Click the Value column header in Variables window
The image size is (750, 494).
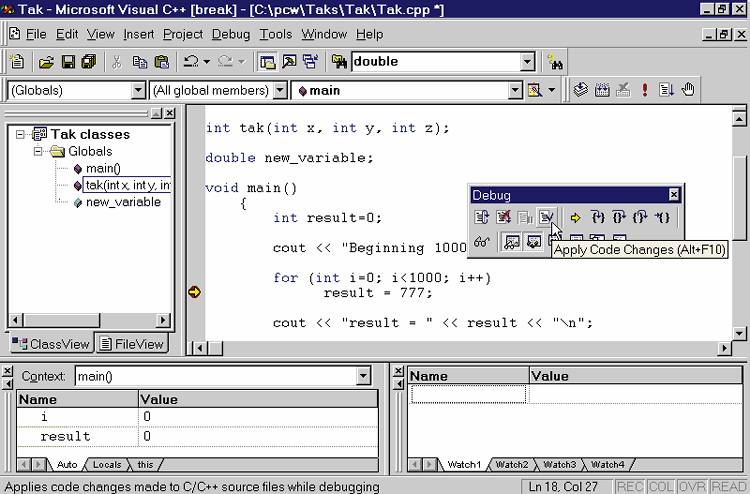click(x=258, y=399)
